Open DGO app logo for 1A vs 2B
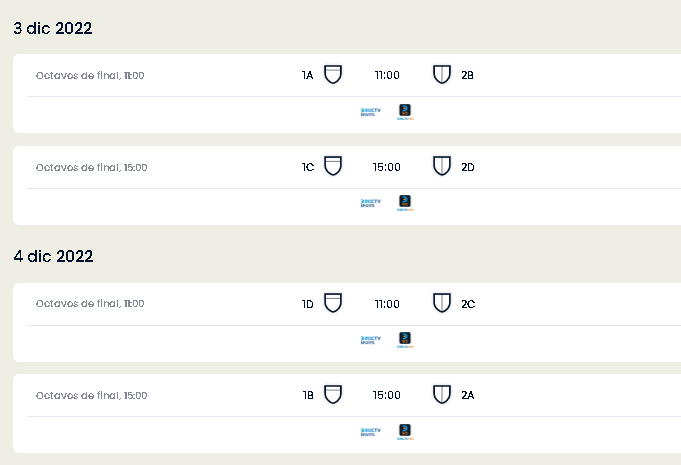The height and width of the screenshot is (465, 681). [x=405, y=112]
